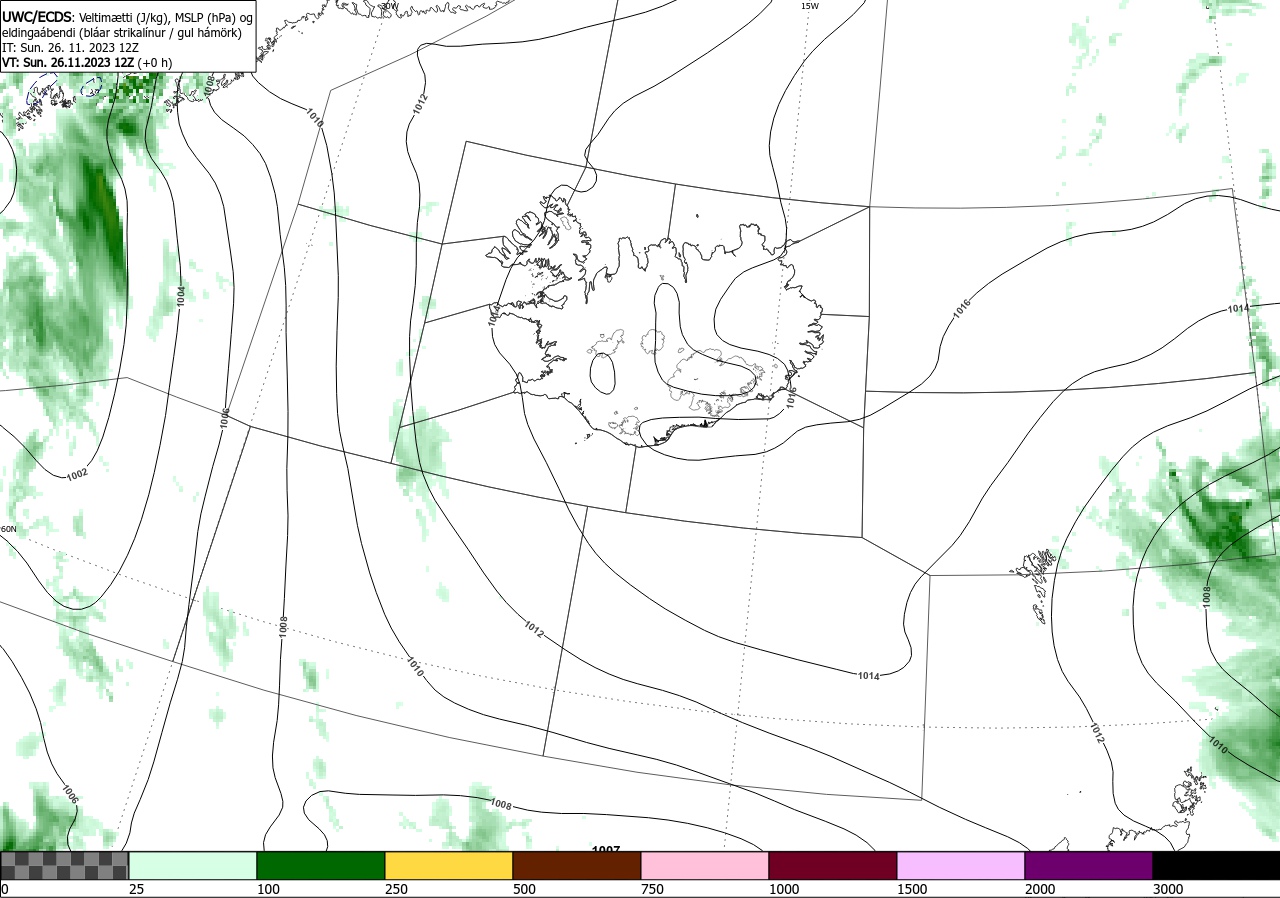Viewport: 1280px width, 898px height.
Task: Click the '60N' latitude label
Action: [x=8, y=529]
